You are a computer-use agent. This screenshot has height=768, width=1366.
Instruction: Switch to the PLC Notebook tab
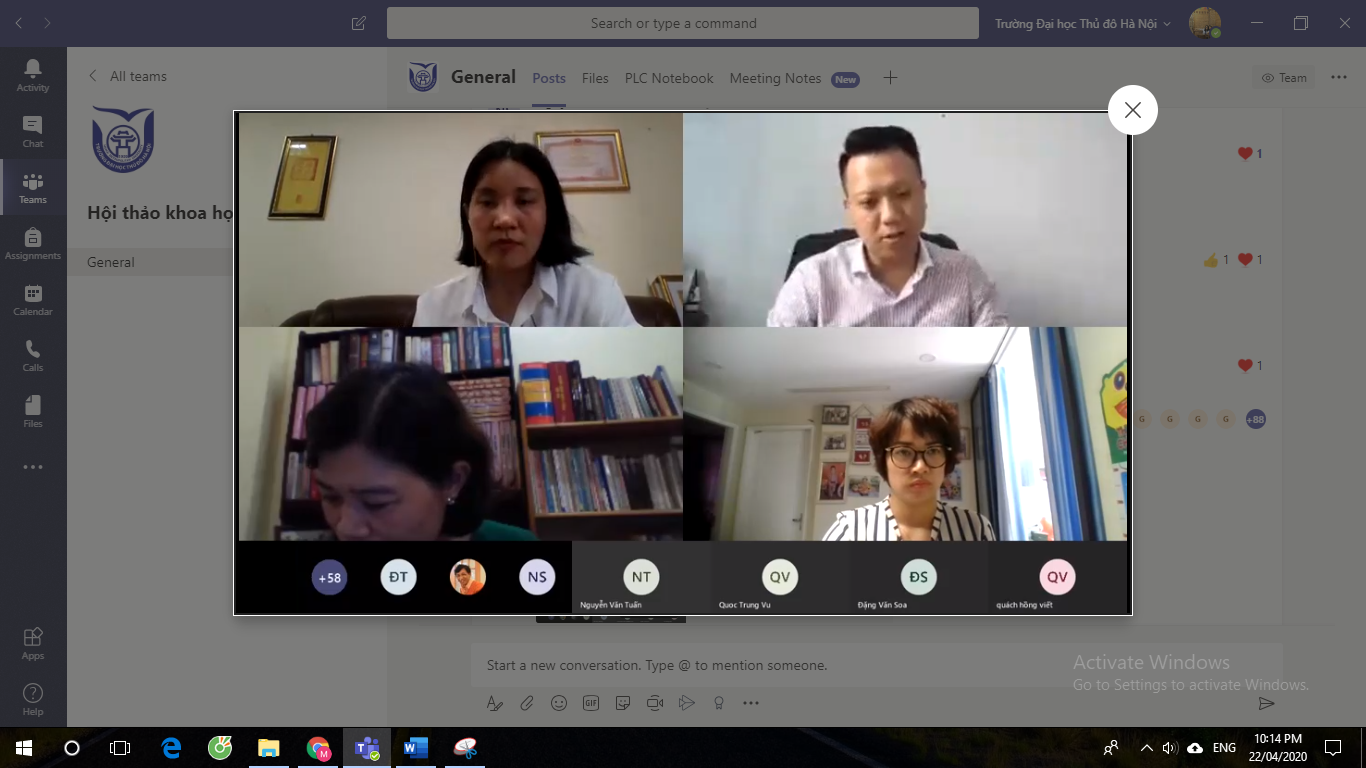[669, 78]
